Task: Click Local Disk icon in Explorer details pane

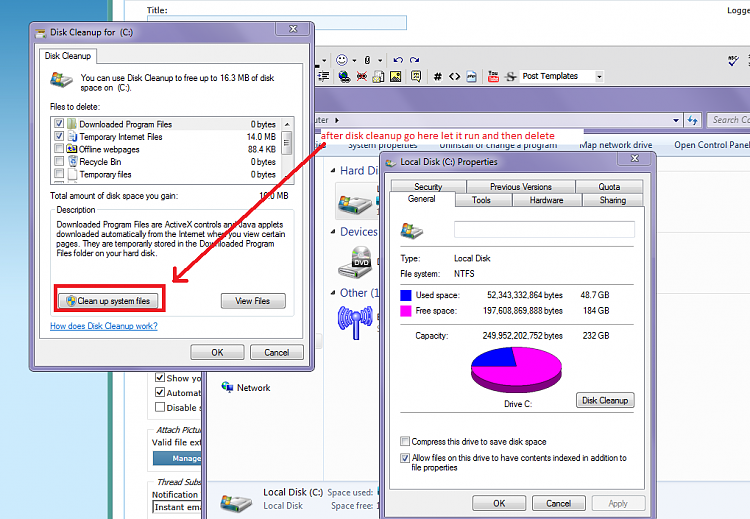Action: point(236,502)
